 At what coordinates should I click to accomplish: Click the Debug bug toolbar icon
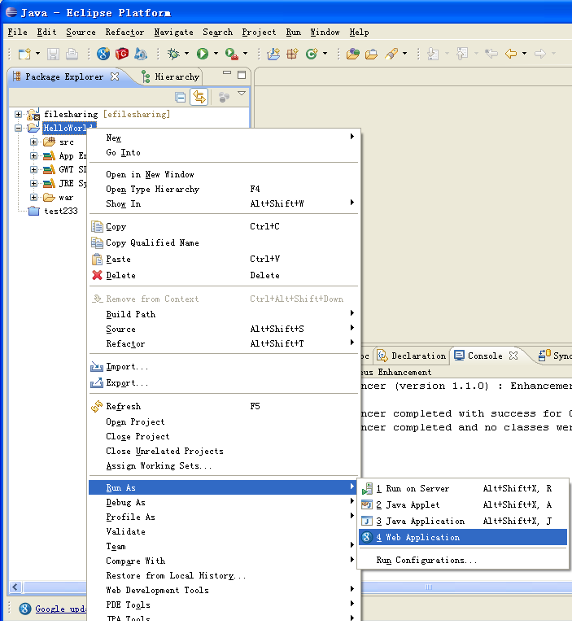(174, 53)
